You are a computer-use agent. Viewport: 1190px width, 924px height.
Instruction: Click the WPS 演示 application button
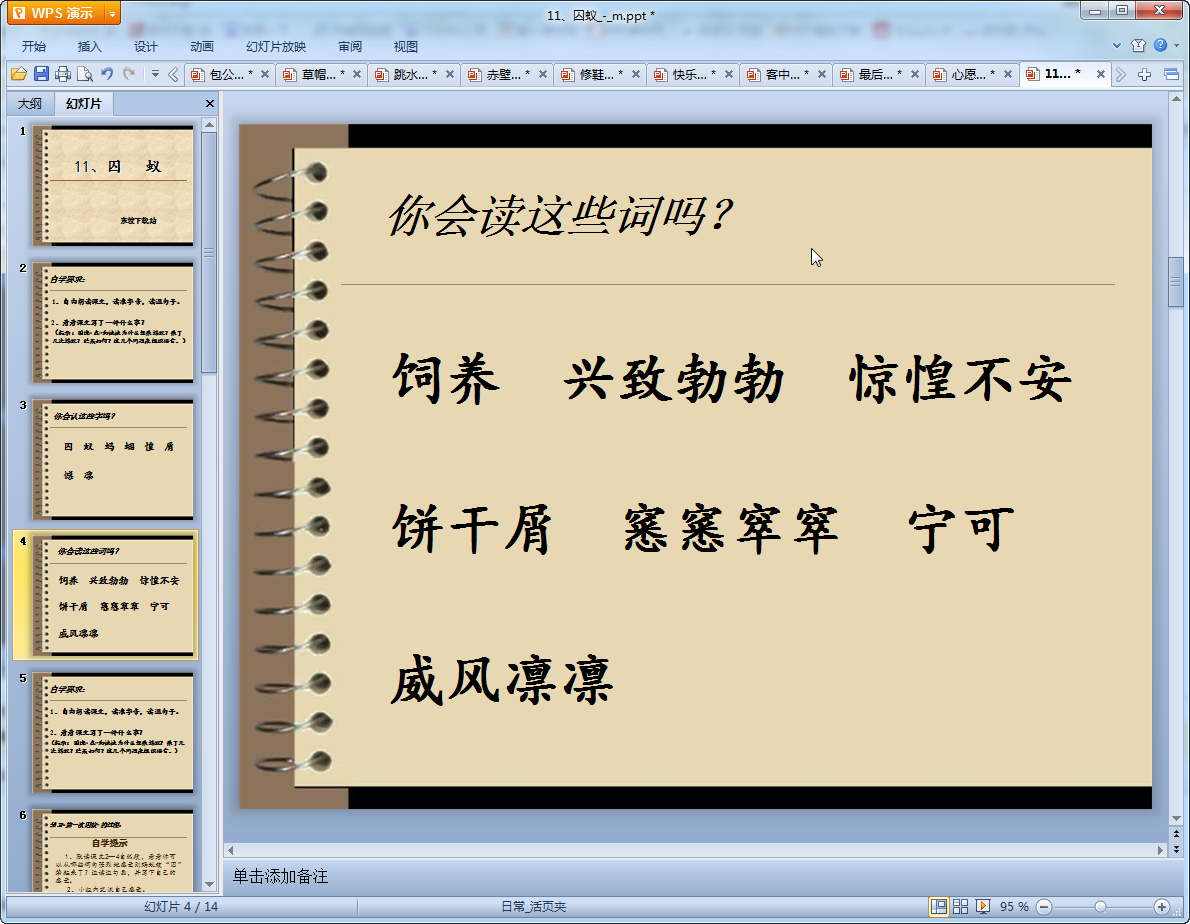pyautogui.click(x=55, y=14)
